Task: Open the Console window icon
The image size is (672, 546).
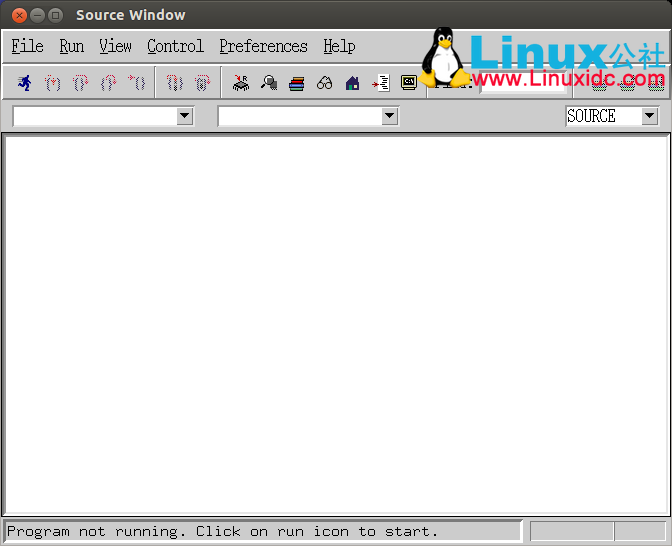Action: (x=409, y=82)
